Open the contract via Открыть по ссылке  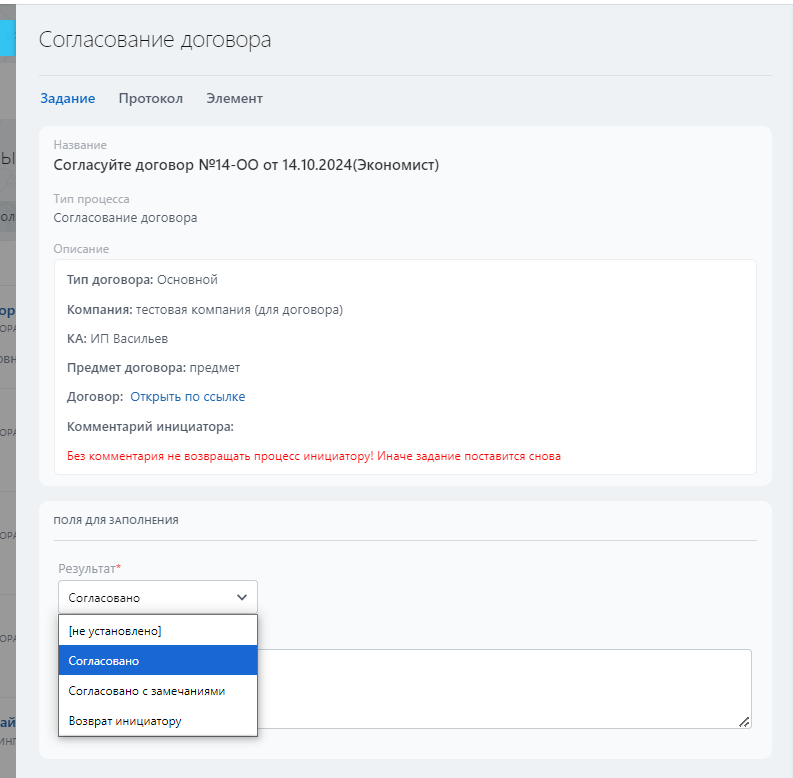click(x=187, y=397)
